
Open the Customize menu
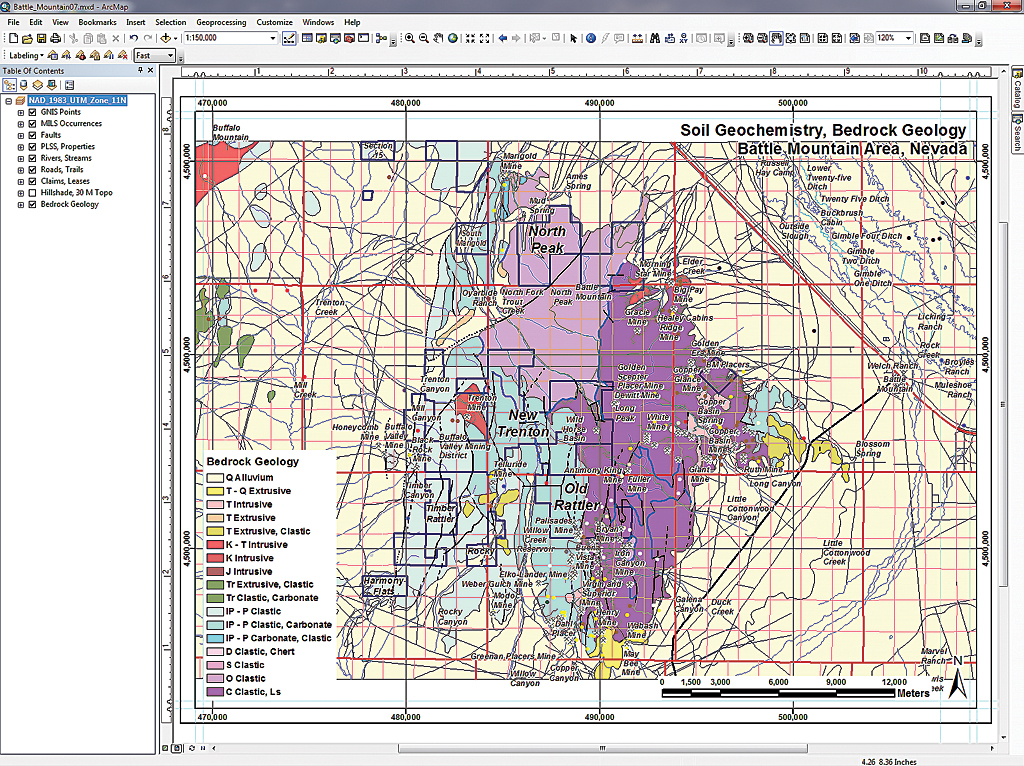(274, 22)
